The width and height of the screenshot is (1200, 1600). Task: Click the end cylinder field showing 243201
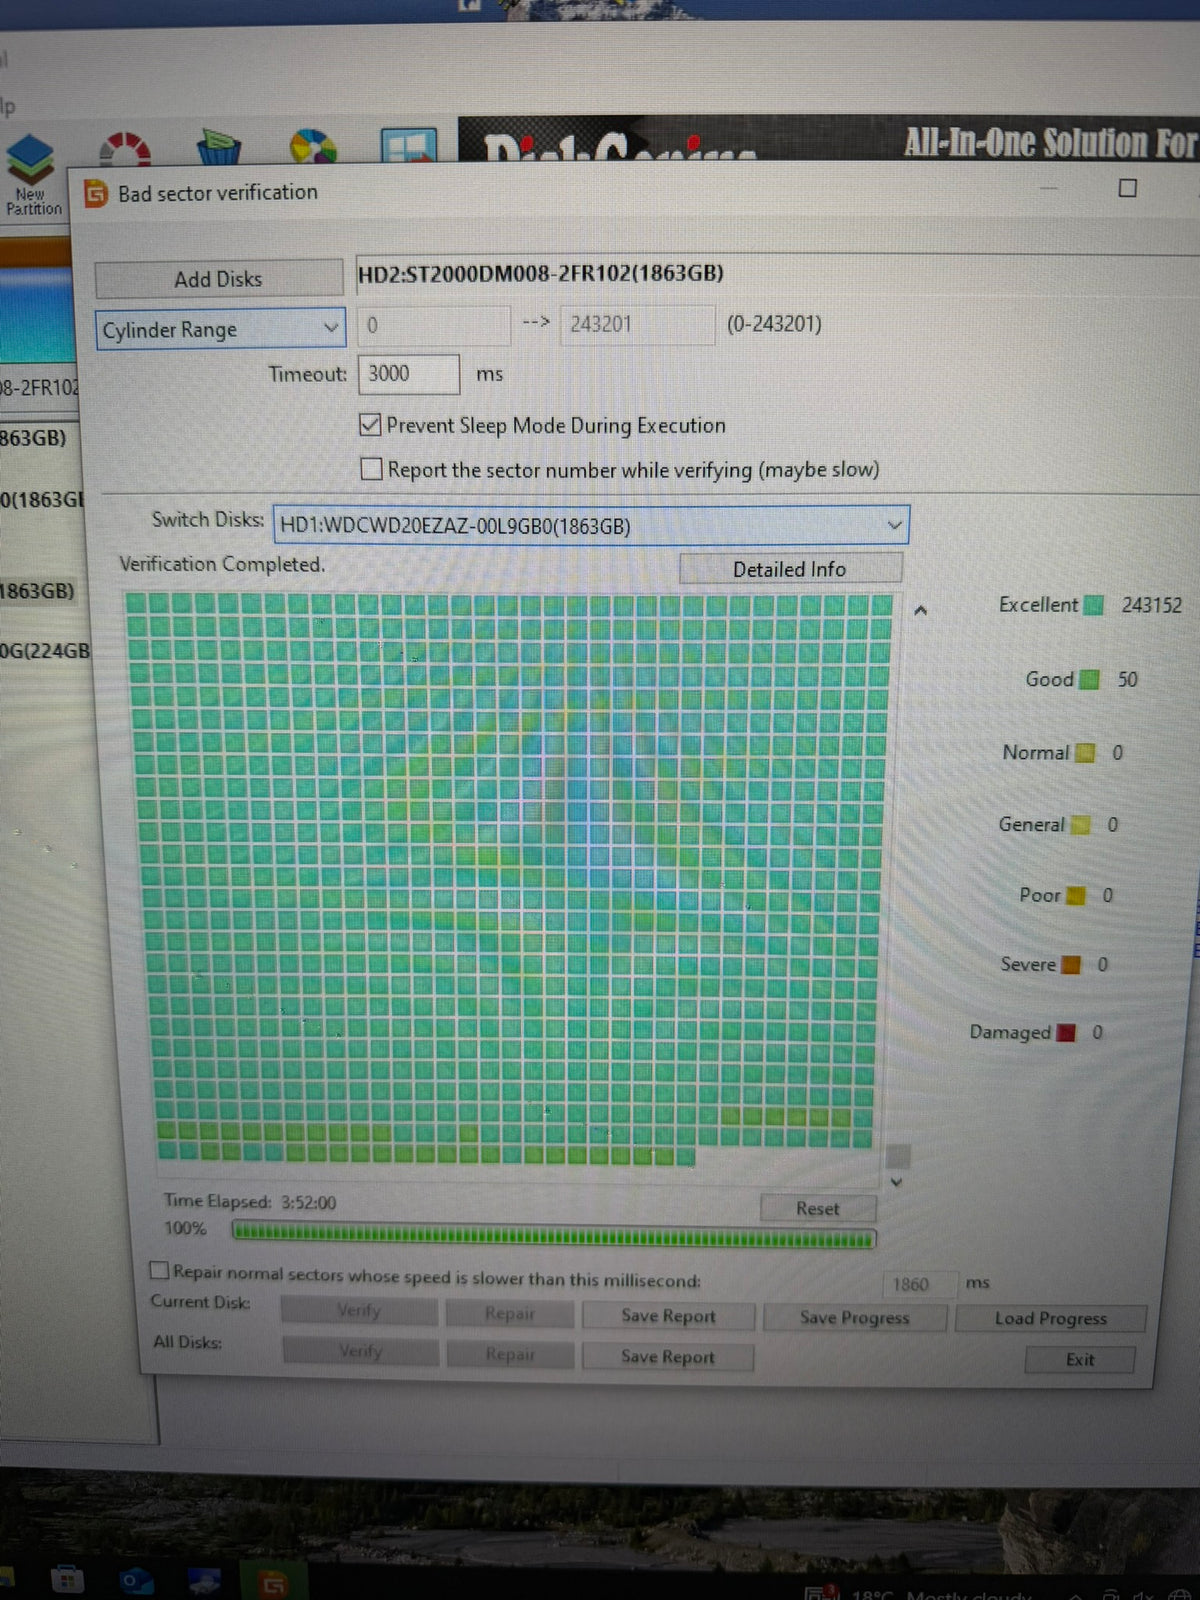click(x=637, y=324)
